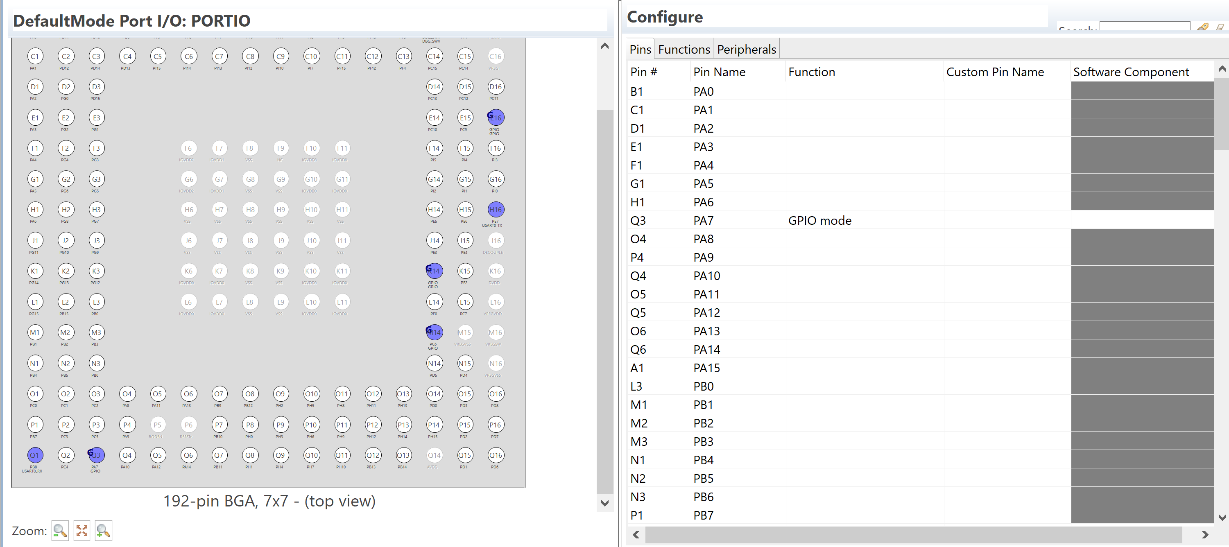Click the Search text field
The height and width of the screenshot is (547, 1229).
pyautogui.click(x=1144, y=27)
